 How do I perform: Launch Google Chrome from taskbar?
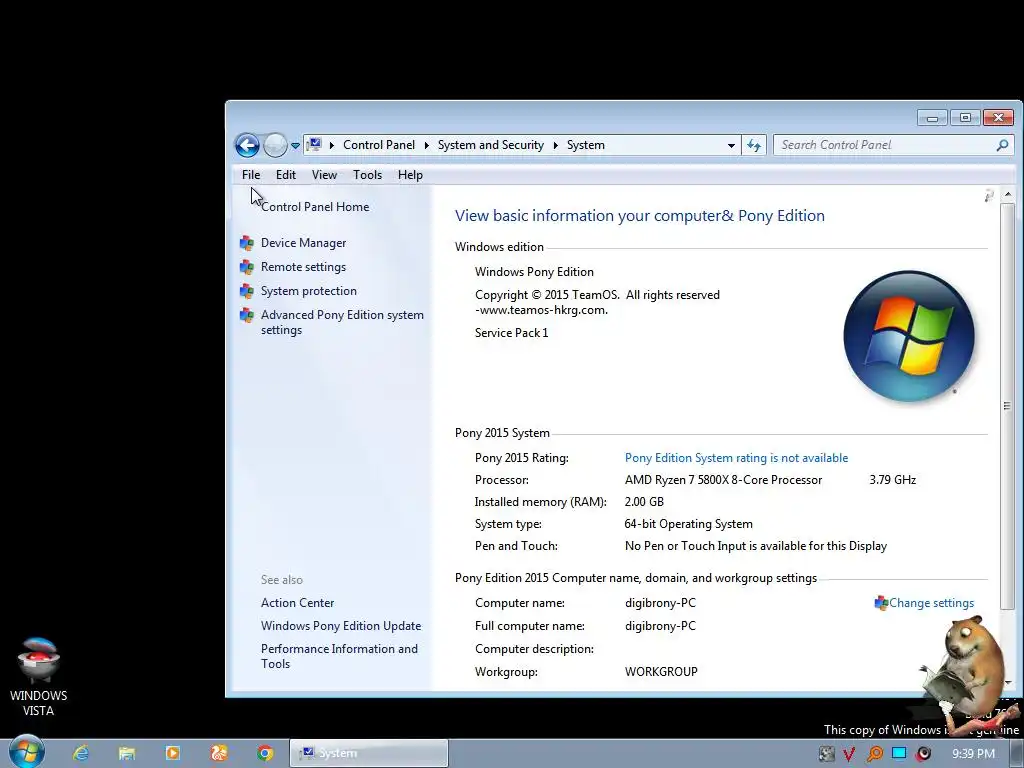tap(264, 754)
